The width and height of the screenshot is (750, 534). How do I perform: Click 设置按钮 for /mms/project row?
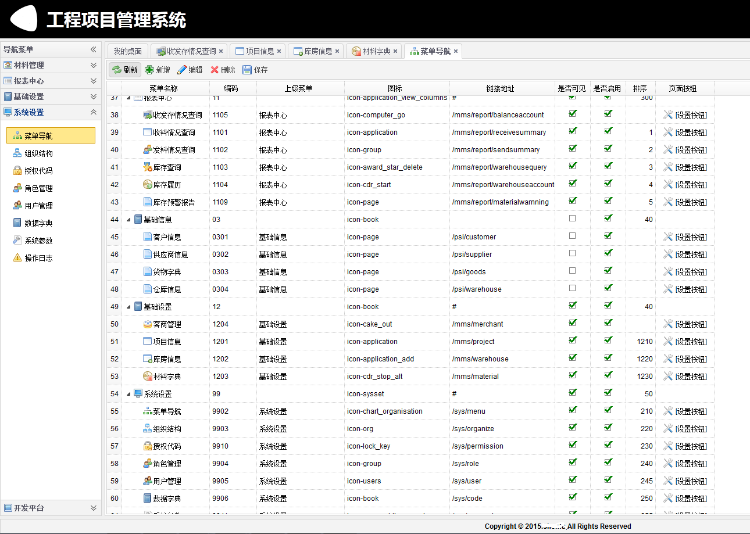[691, 342]
